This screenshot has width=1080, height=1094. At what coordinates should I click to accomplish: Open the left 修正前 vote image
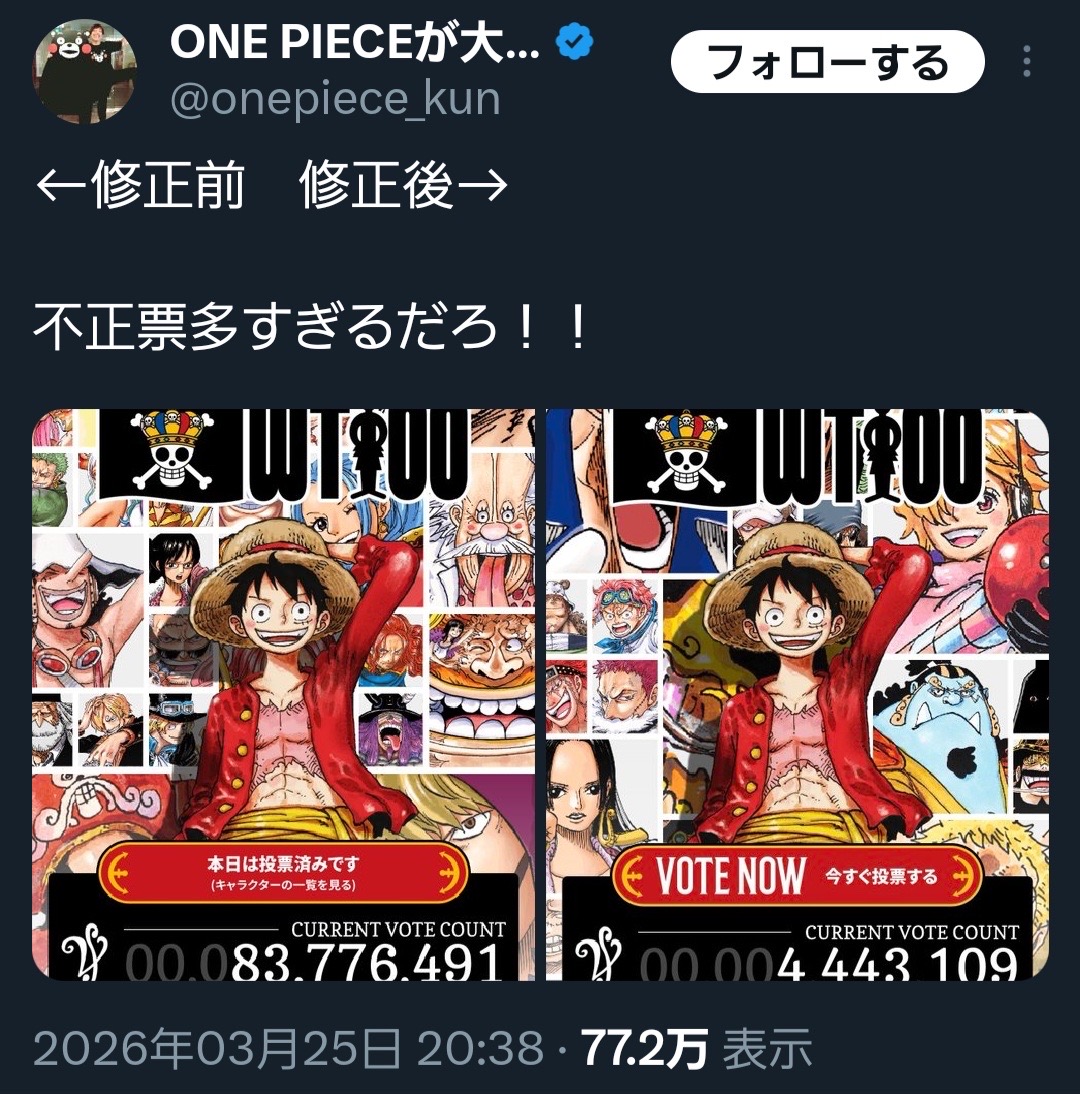tap(283, 694)
